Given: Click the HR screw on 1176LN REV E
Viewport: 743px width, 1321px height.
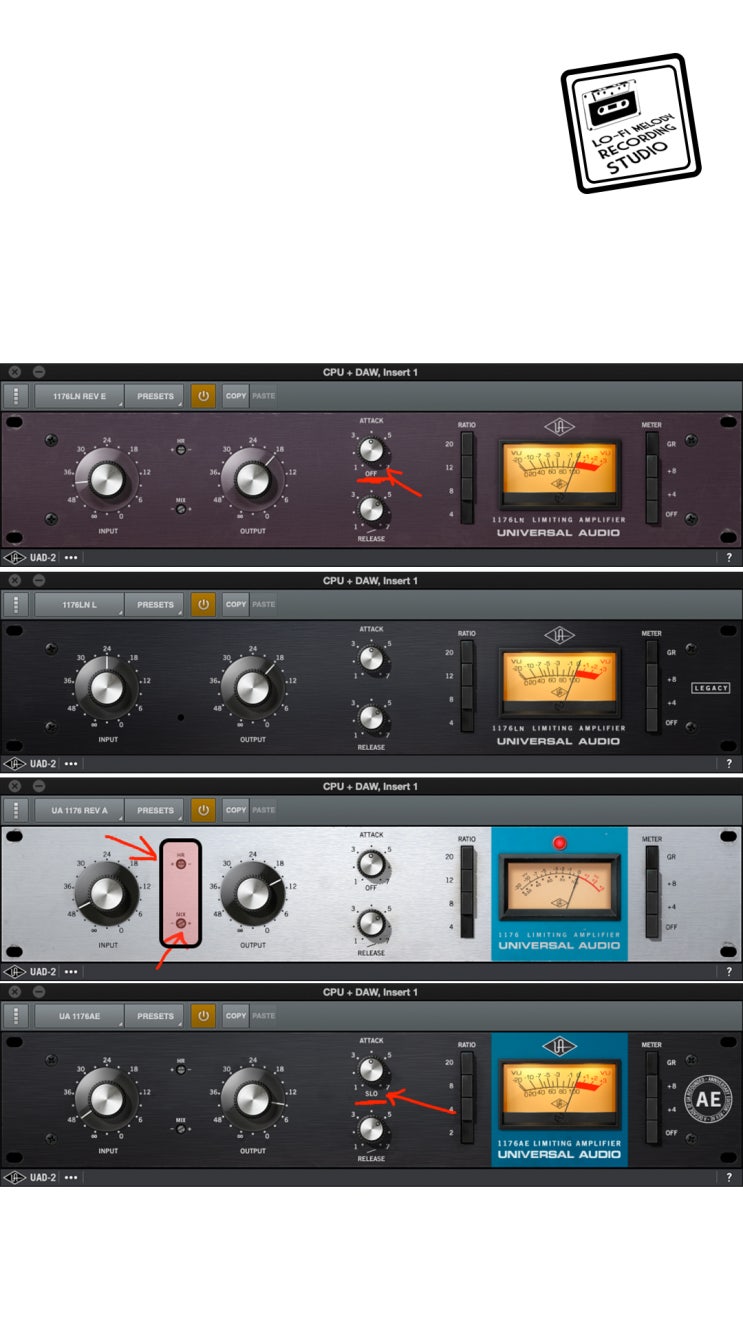Looking at the screenshot, I should [181, 451].
